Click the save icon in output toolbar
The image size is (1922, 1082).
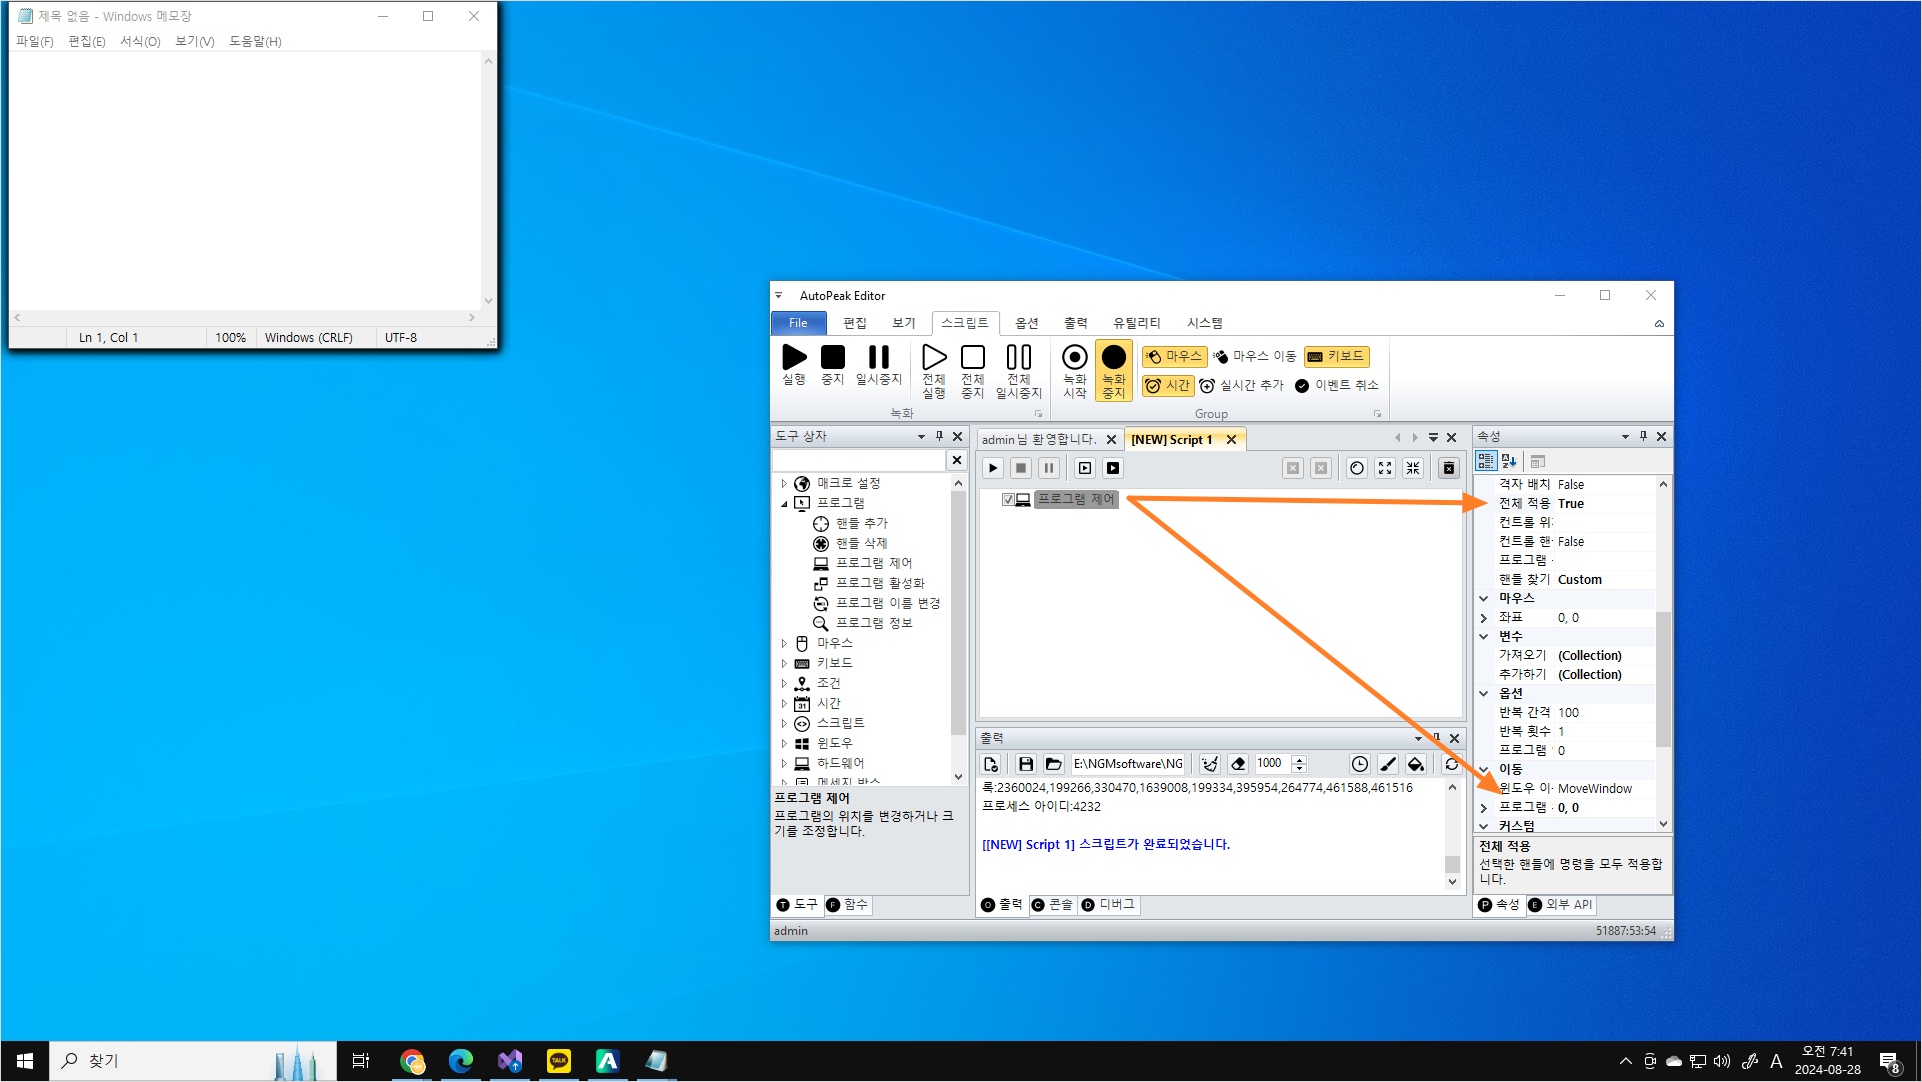click(1025, 764)
